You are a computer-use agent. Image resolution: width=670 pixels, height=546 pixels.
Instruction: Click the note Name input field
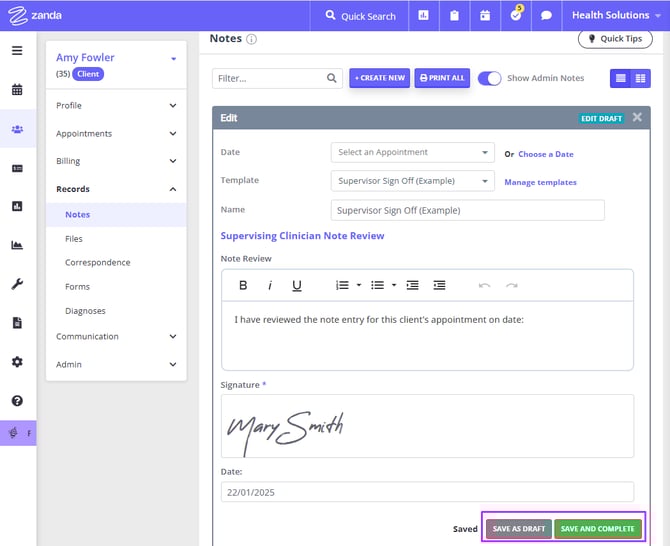[467, 210]
